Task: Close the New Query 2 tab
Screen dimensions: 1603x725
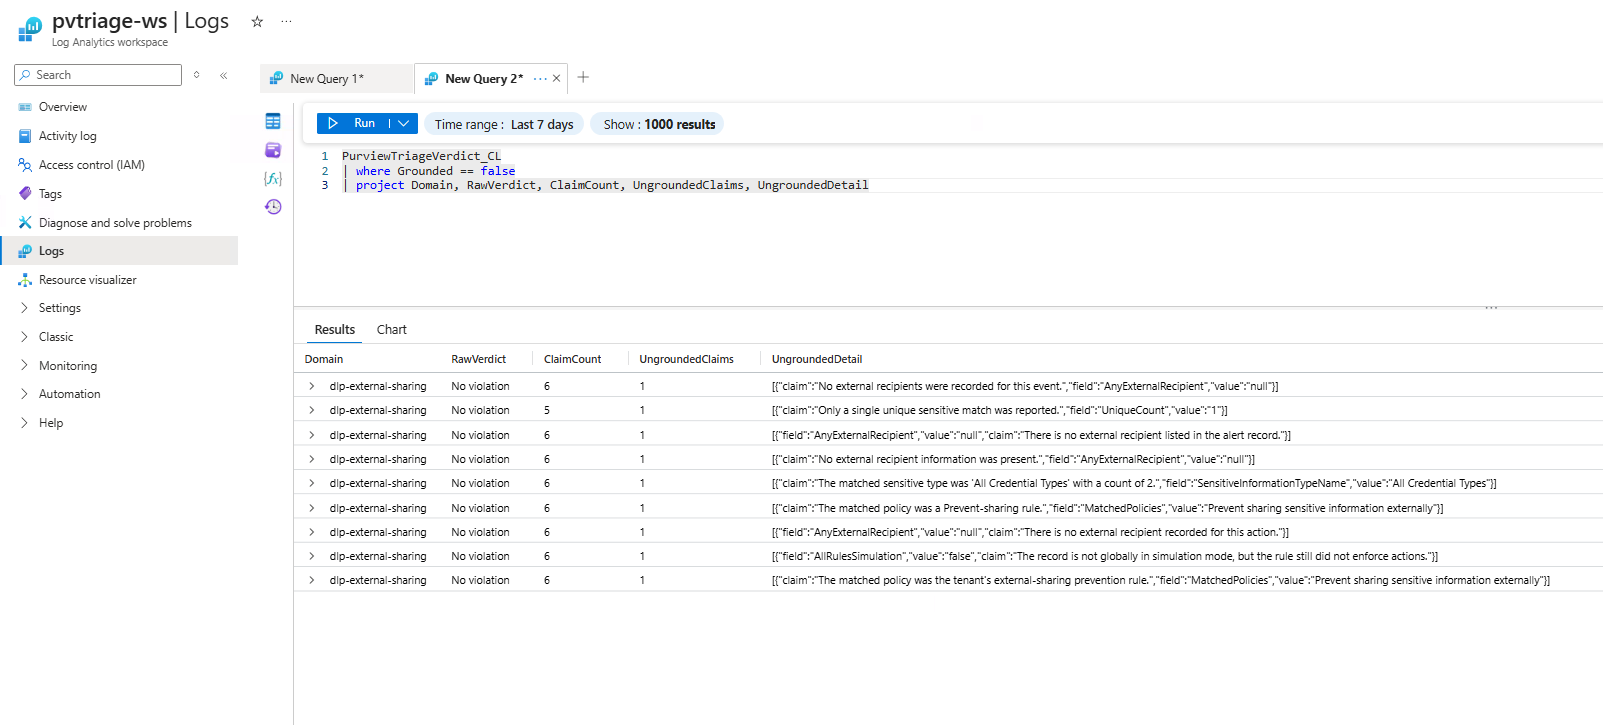Action: coord(557,78)
